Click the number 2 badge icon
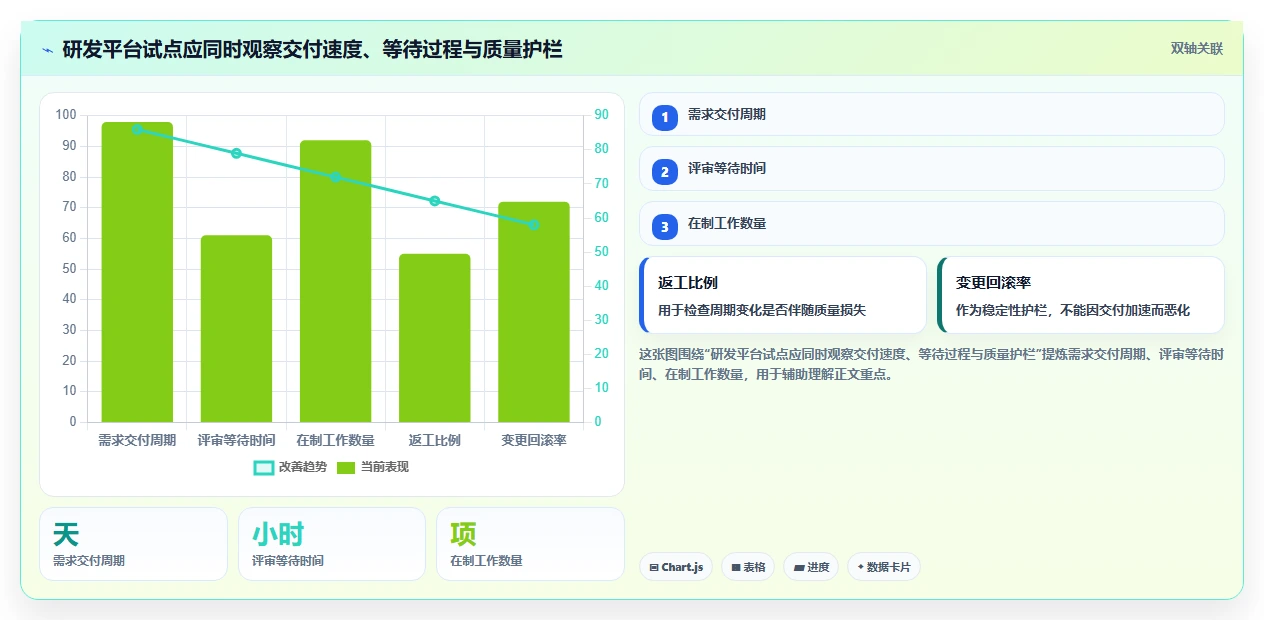This screenshot has width=1264, height=620. pos(664,171)
